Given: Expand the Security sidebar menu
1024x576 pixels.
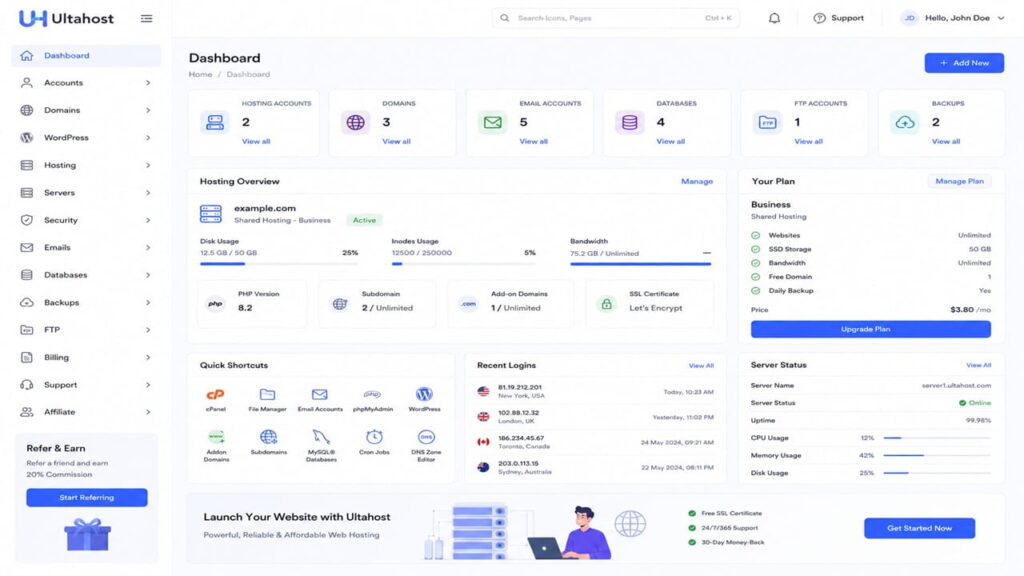Looking at the screenshot, I should click(86, 220).
